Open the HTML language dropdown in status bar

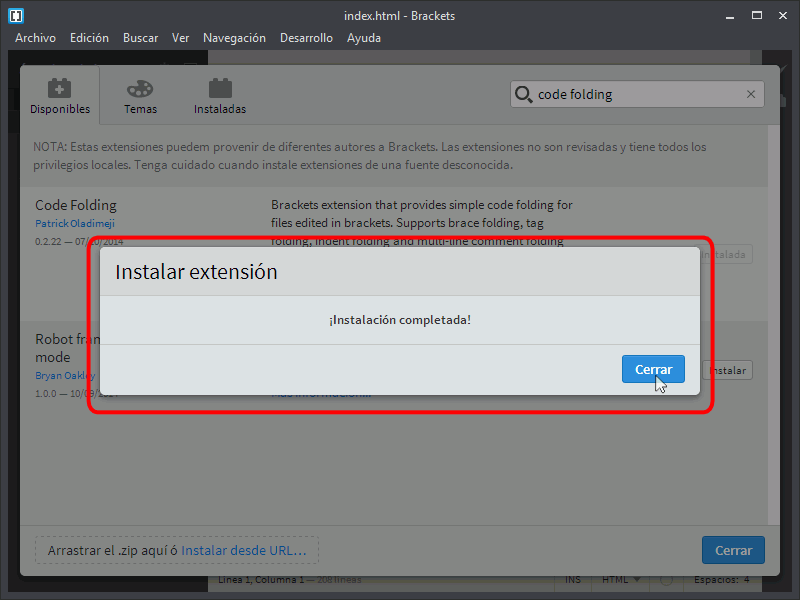click(x=621, y=580)
